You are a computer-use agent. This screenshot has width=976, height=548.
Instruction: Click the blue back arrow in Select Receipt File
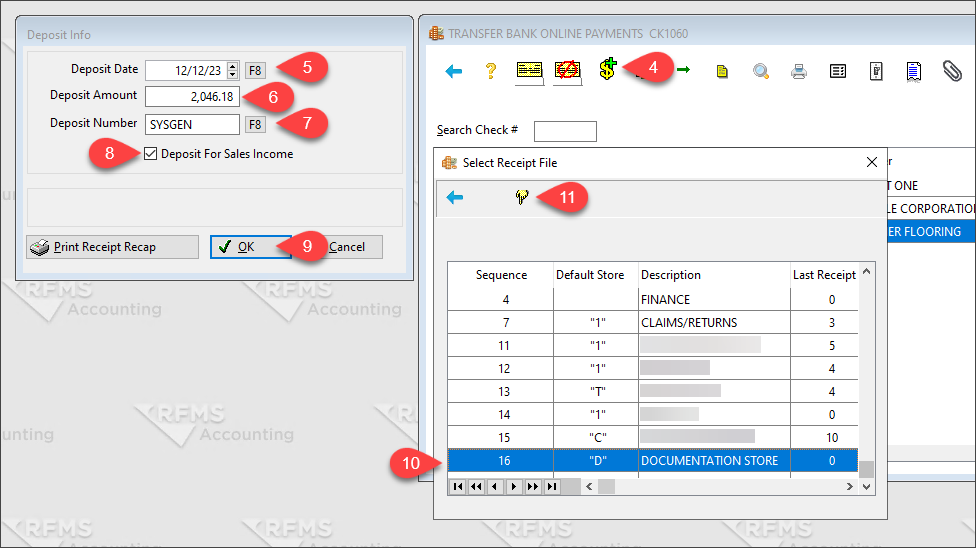(x=455, y=198)
